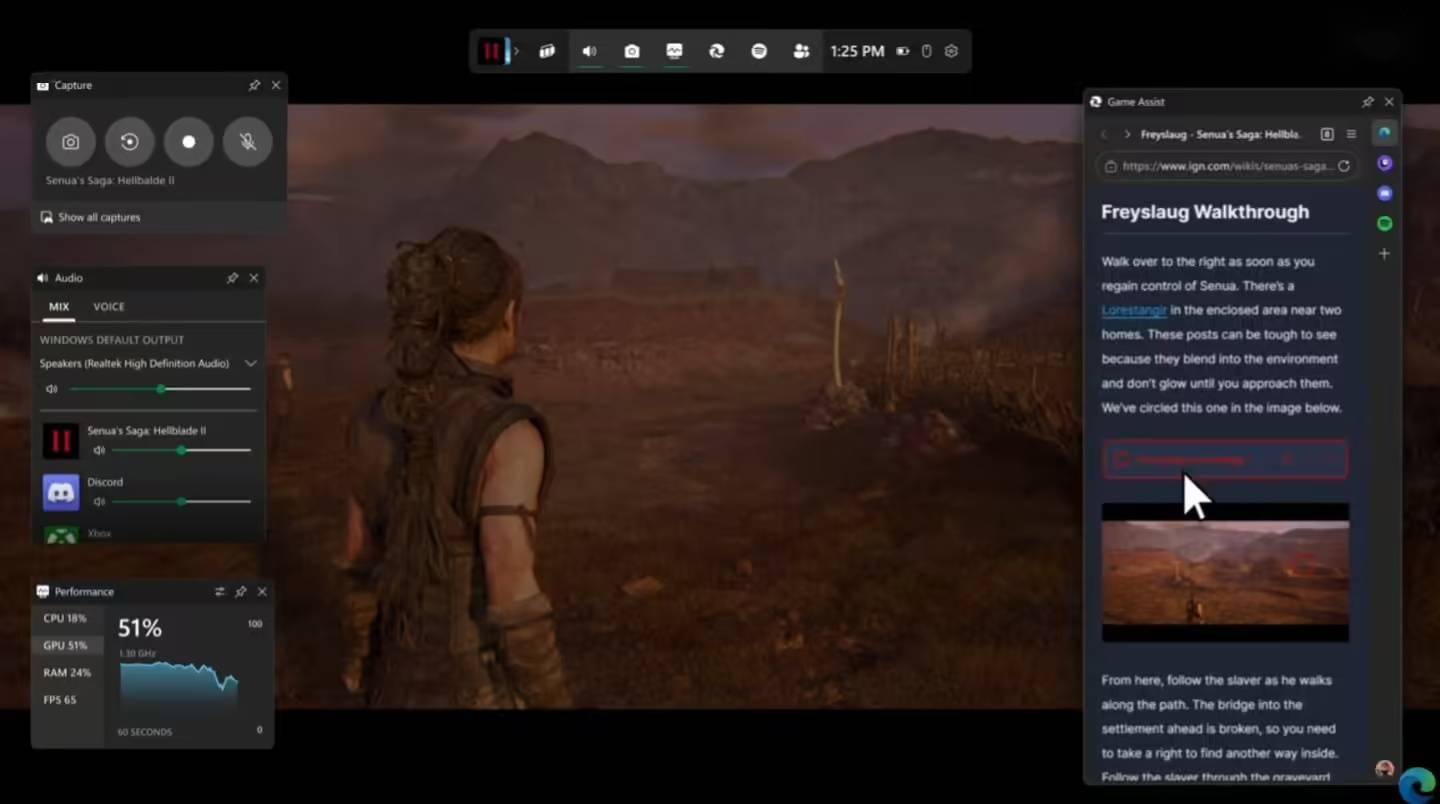Click the Discord app icon in Audio mixer
1440x804 pixels.
pos(61,493)
